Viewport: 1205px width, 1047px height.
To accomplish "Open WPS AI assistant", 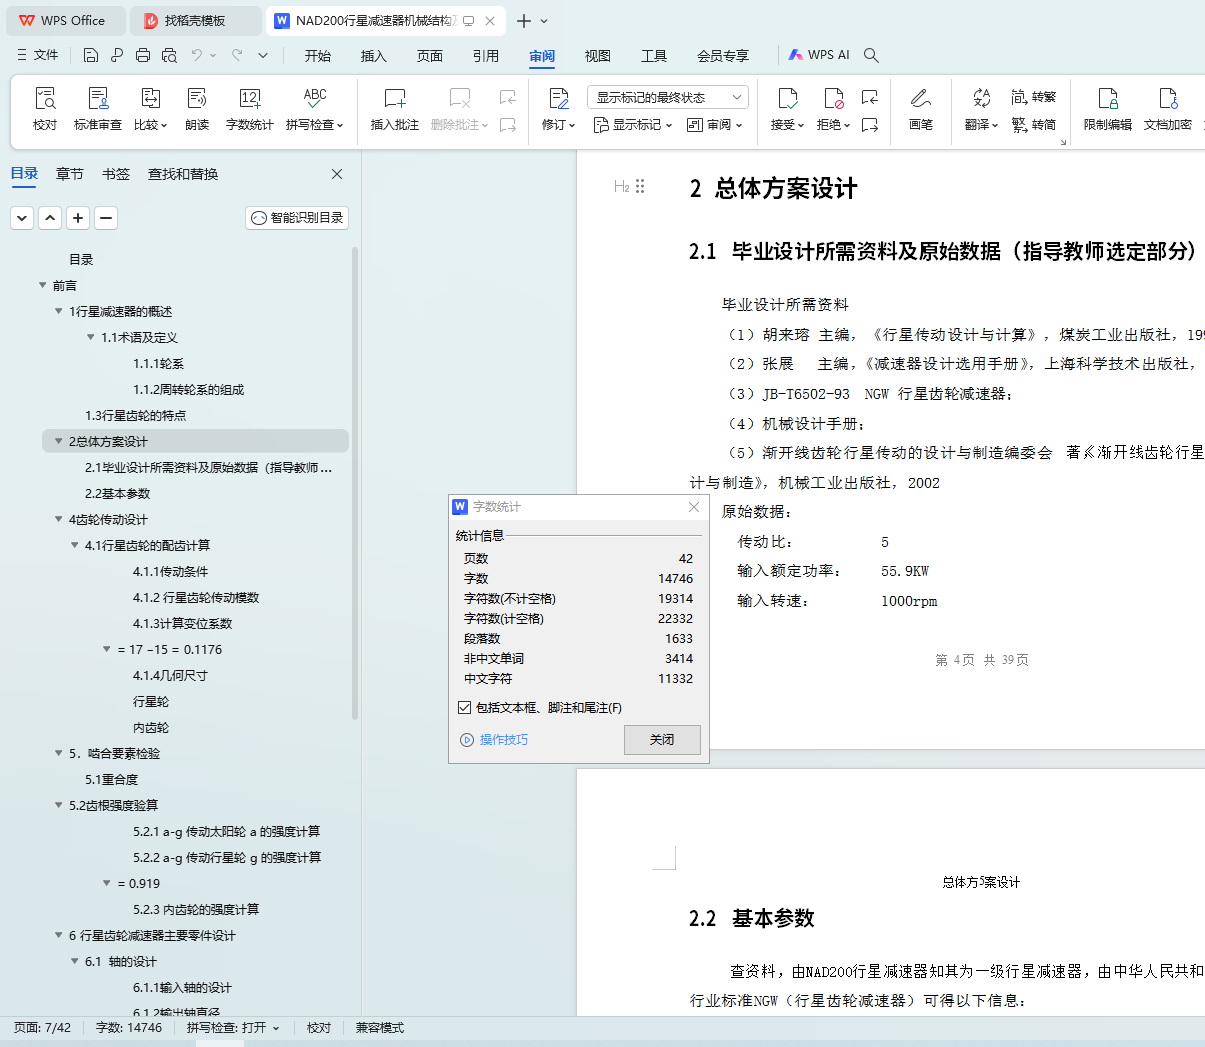I will [x=819, y=55].
